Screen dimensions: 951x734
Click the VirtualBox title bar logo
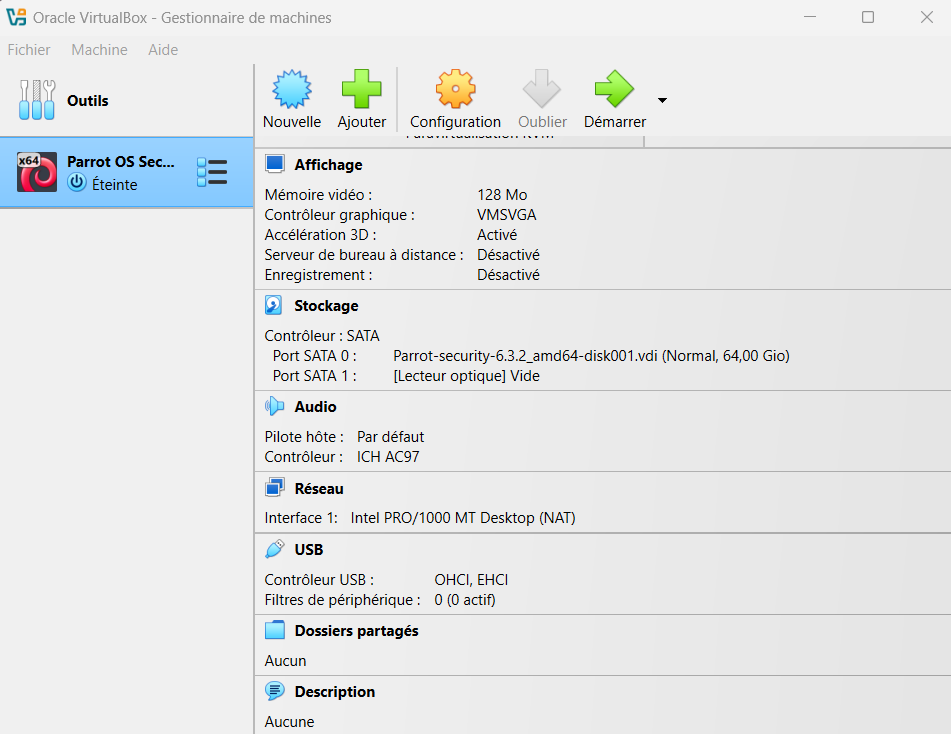click(x=16, y=17)
